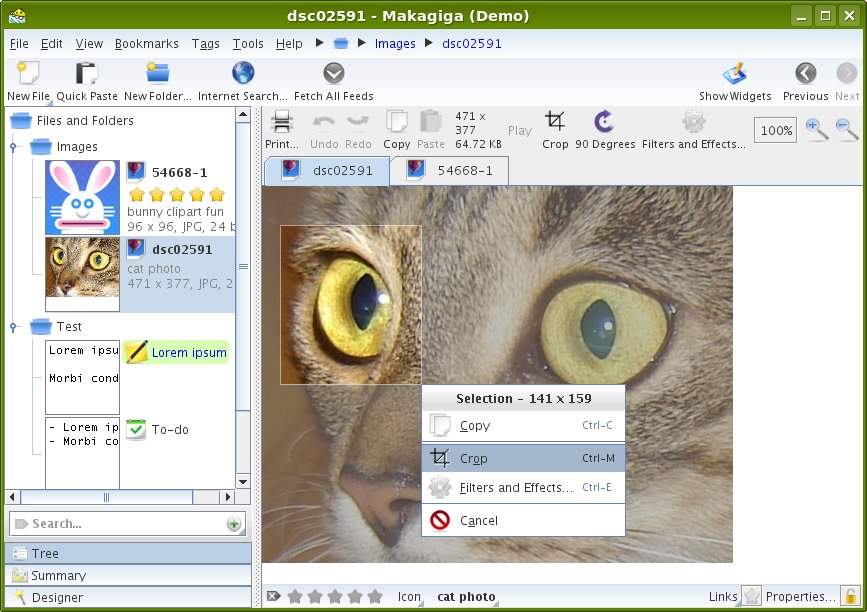Screen dimensions: 867x612
Task: Click the Files and Folders root icon
Action: point(21,121)
